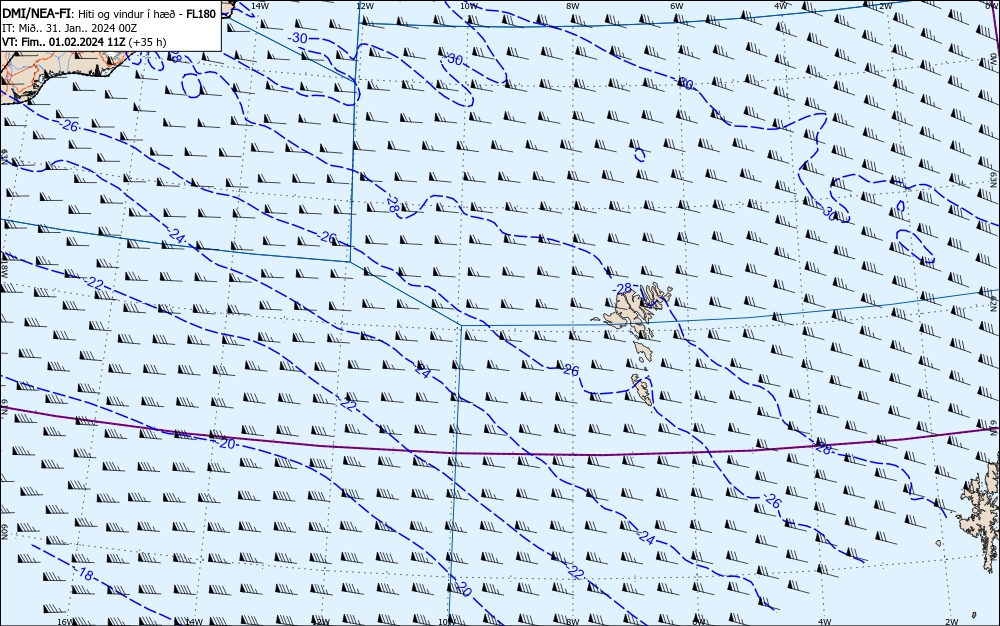
Task: Click the -18 isotherm label
Action: pyautogui.click(x=84, y=574)
